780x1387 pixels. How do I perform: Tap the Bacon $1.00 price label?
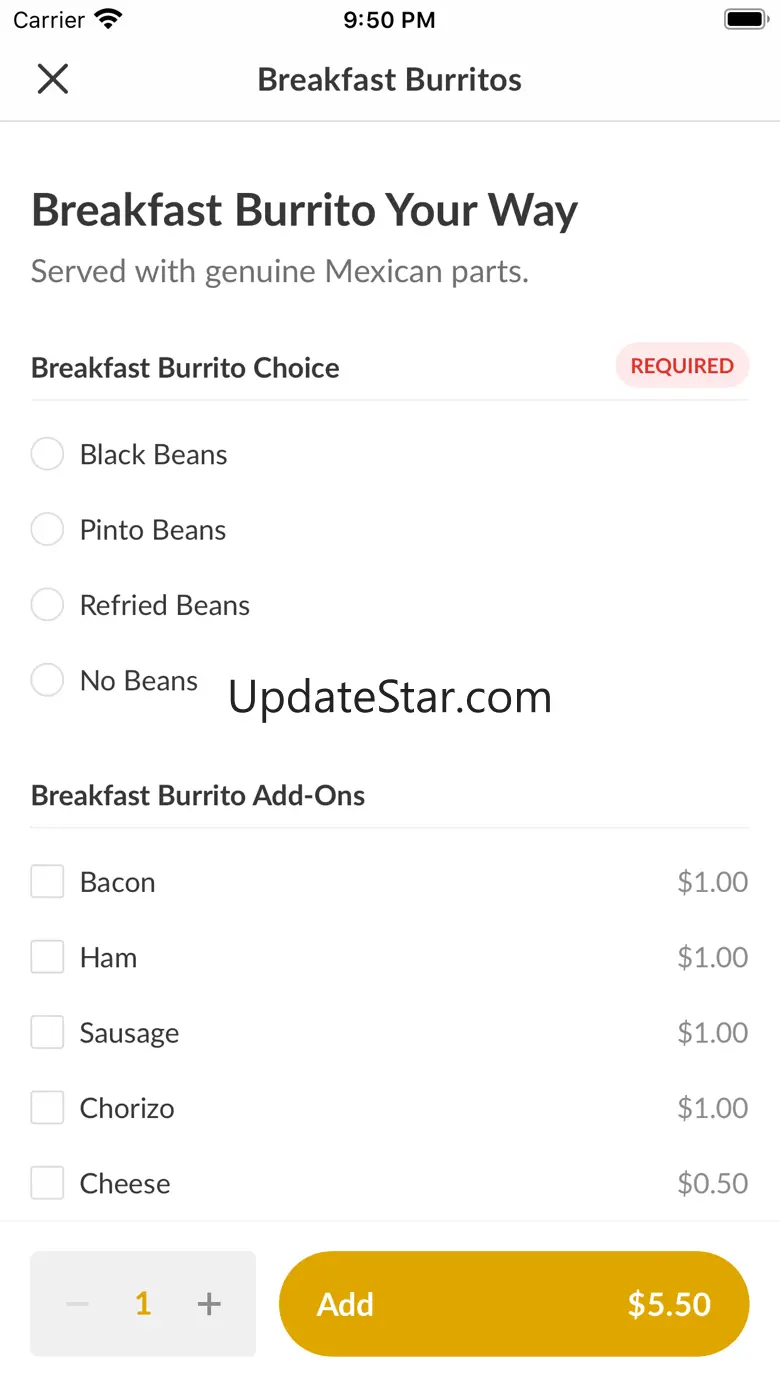[x=712, y=882]
